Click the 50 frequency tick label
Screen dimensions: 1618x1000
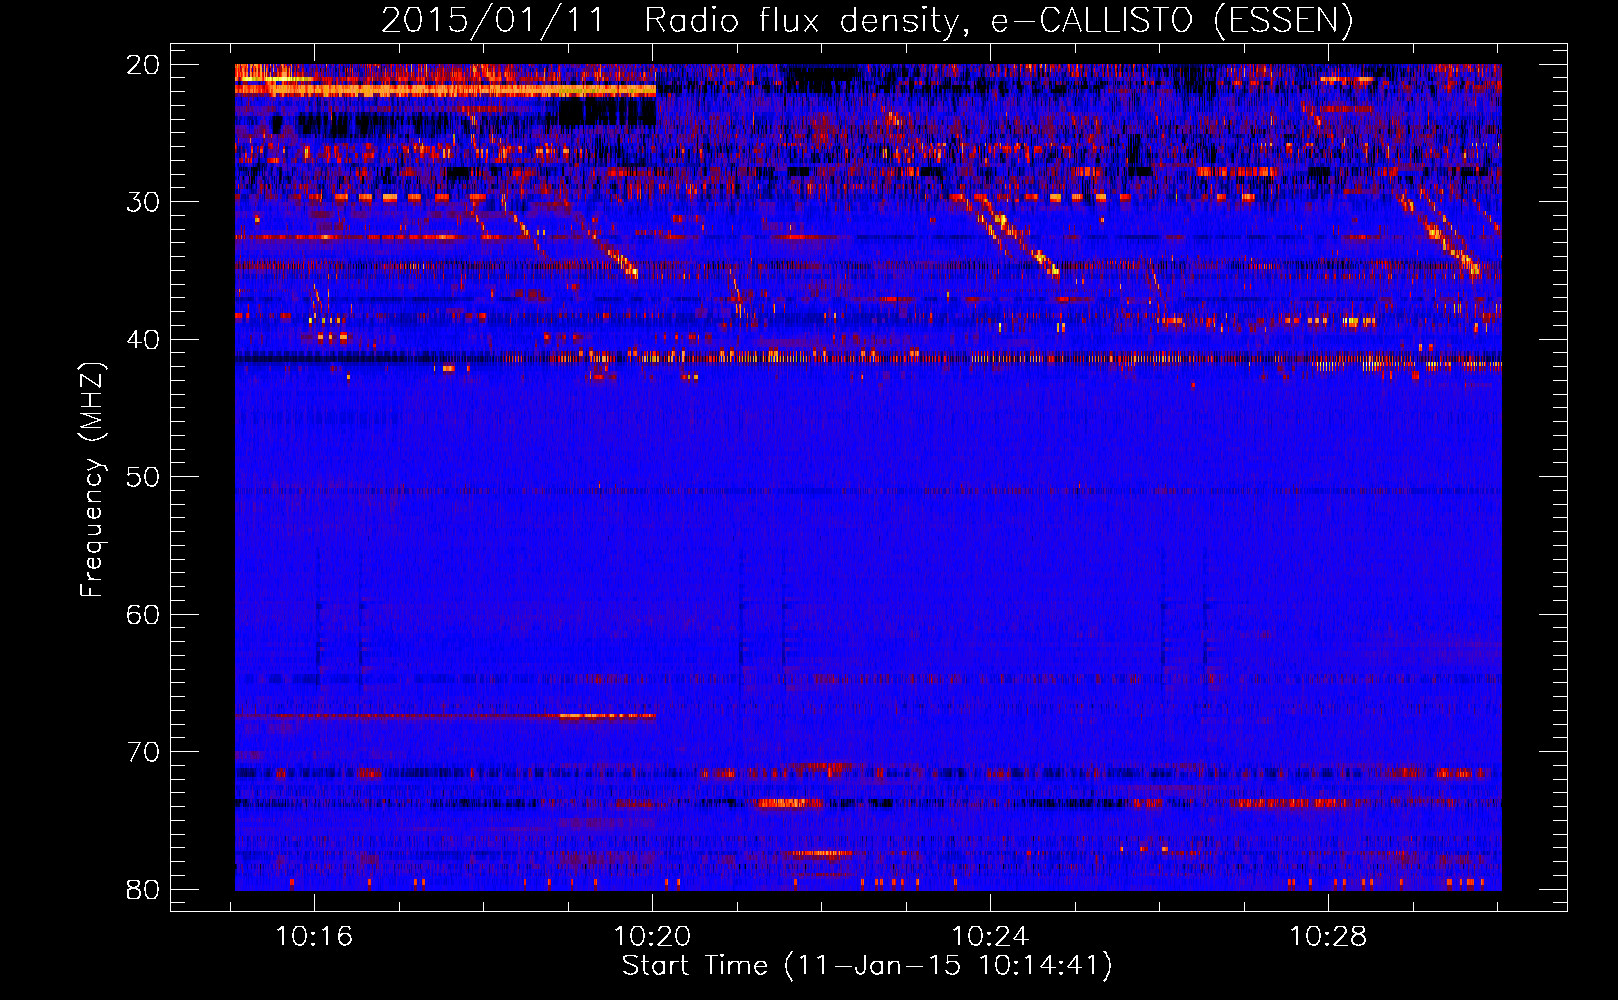[x=143, y=477]
